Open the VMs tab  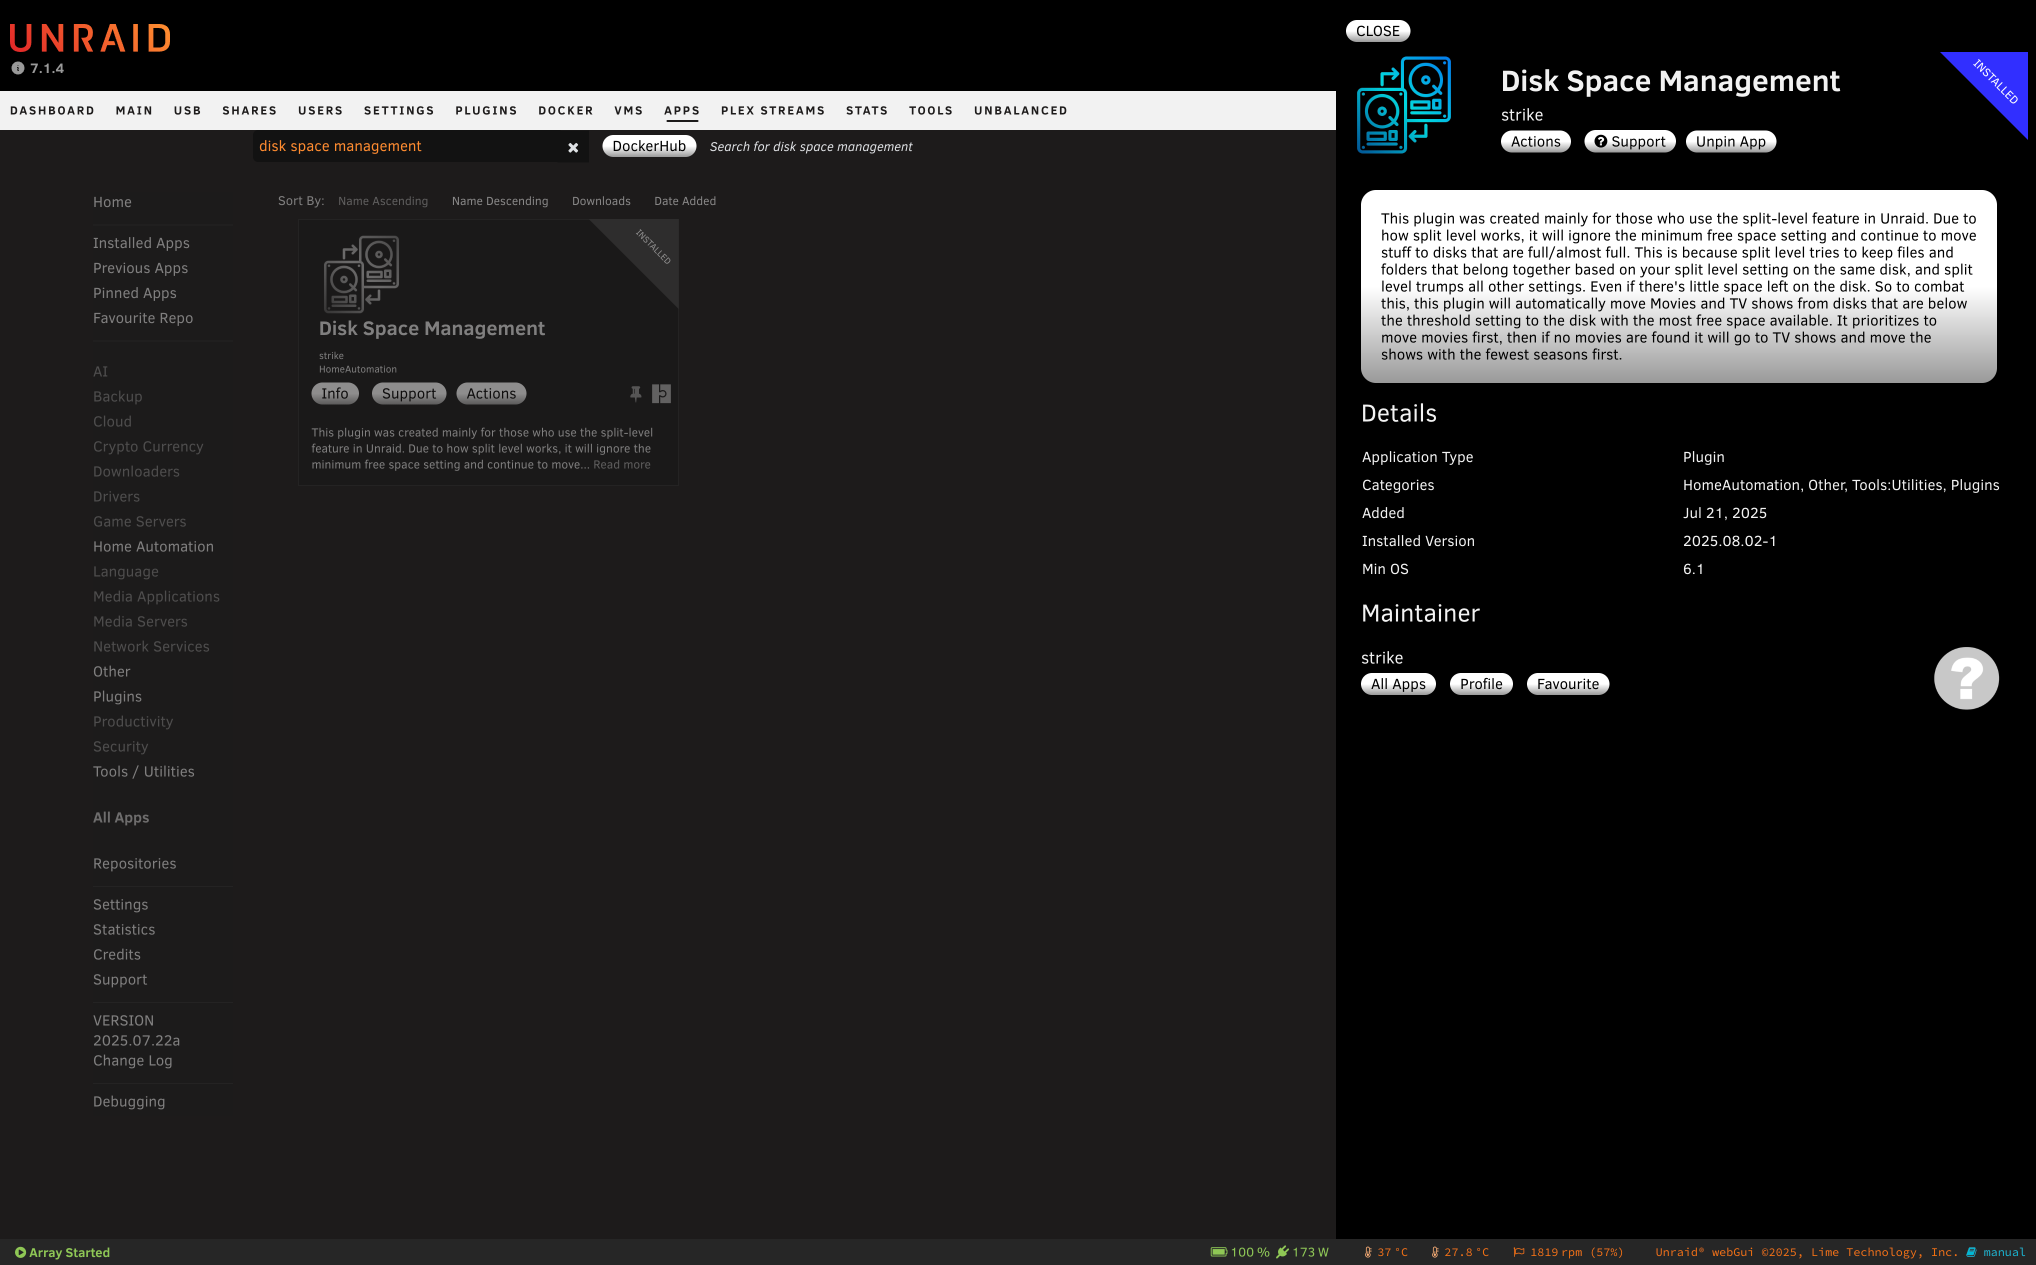coord(629,111)
